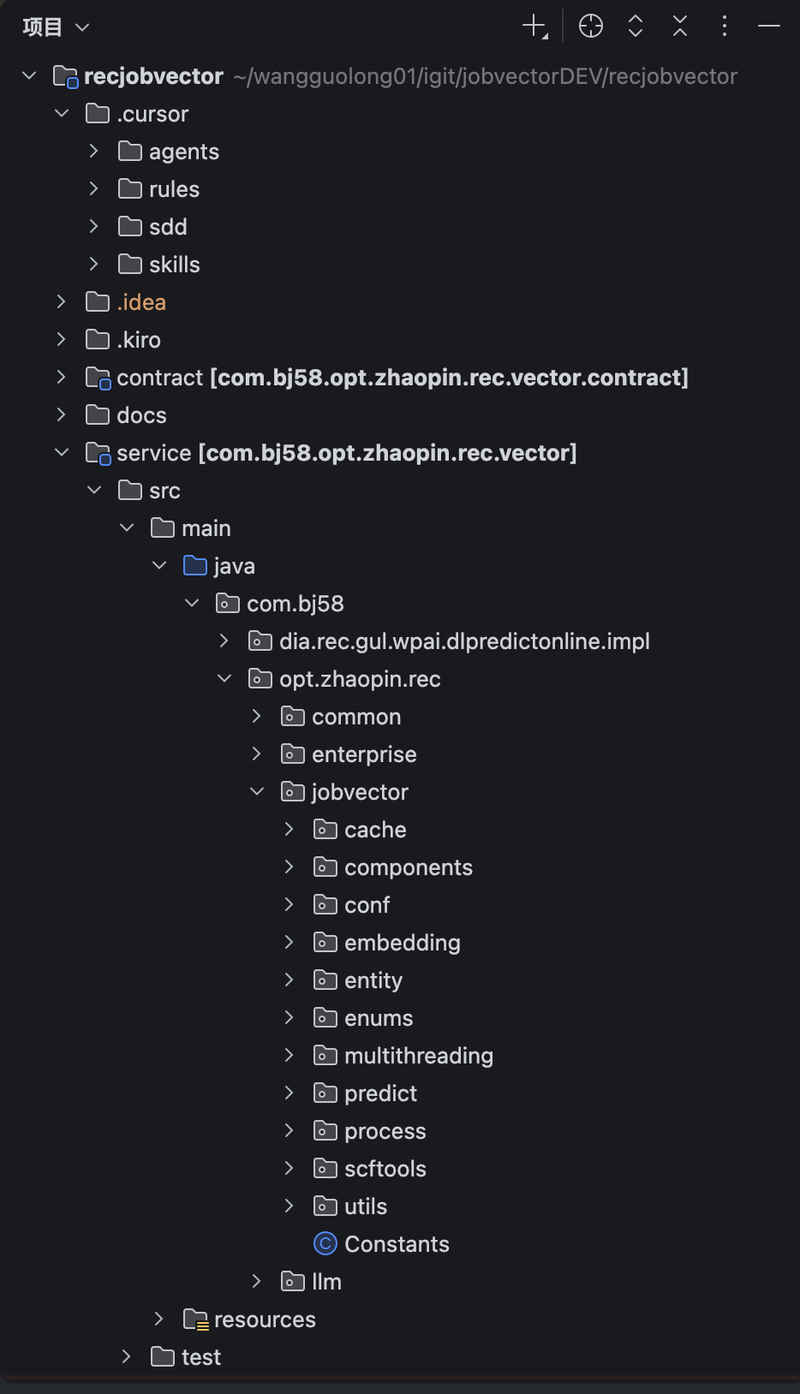Select the multithreading package
800x1394 pixels.
[404, 1056]
